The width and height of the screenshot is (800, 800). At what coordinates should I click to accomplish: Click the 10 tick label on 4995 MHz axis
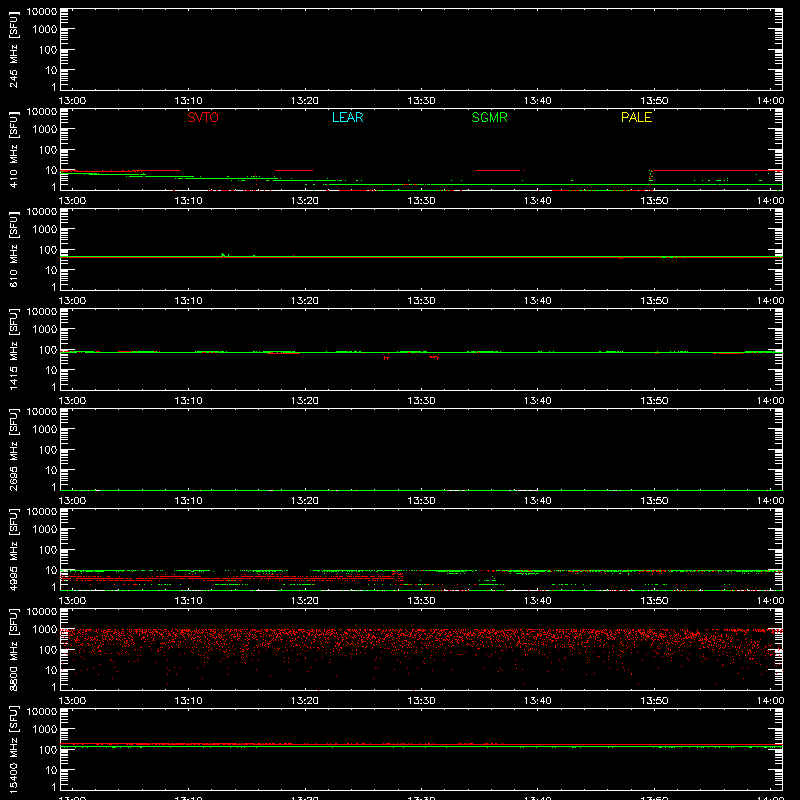[x=52, y=570]
